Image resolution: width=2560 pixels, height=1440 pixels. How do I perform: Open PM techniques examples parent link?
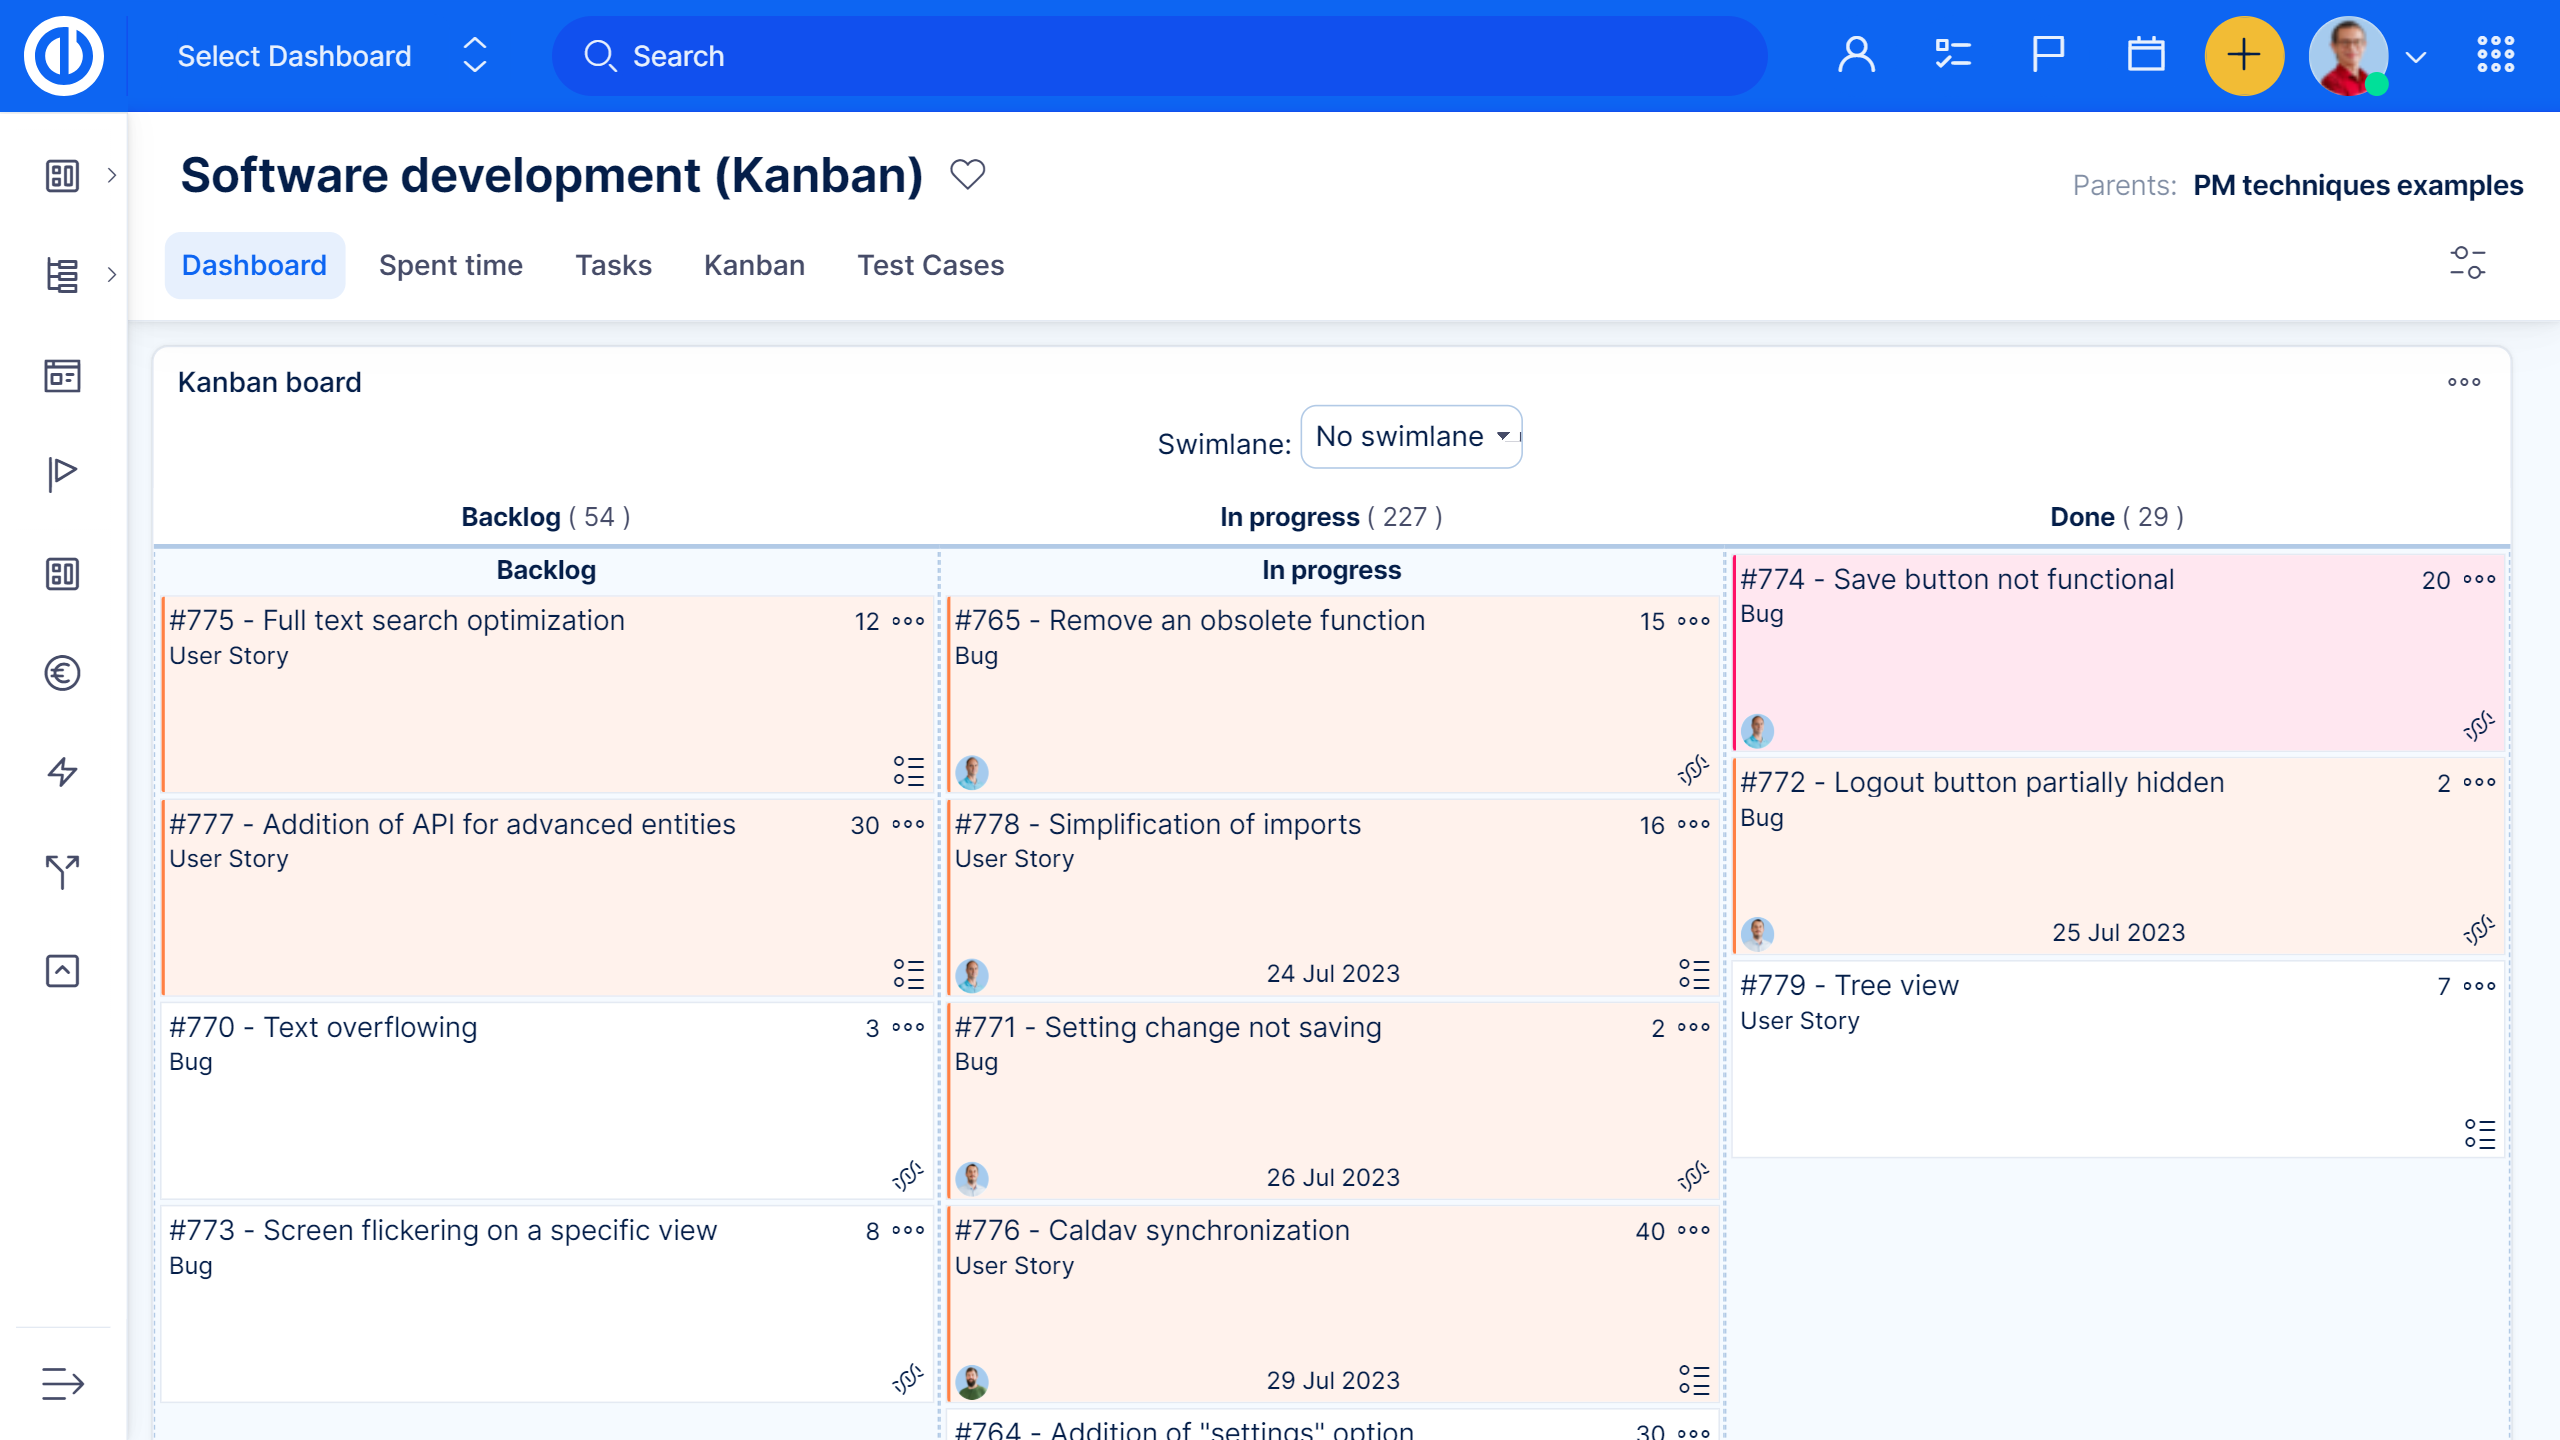click(2357, 185)
